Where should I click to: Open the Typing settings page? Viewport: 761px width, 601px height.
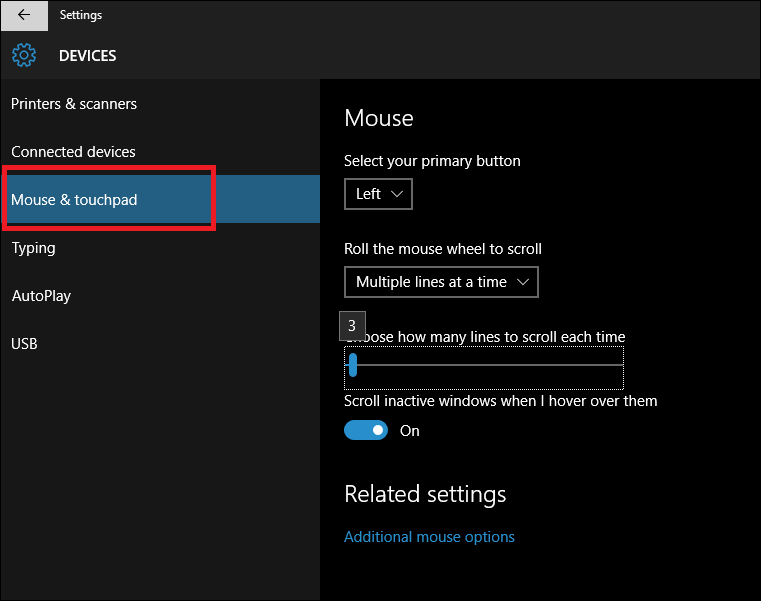tap(33, 248)
